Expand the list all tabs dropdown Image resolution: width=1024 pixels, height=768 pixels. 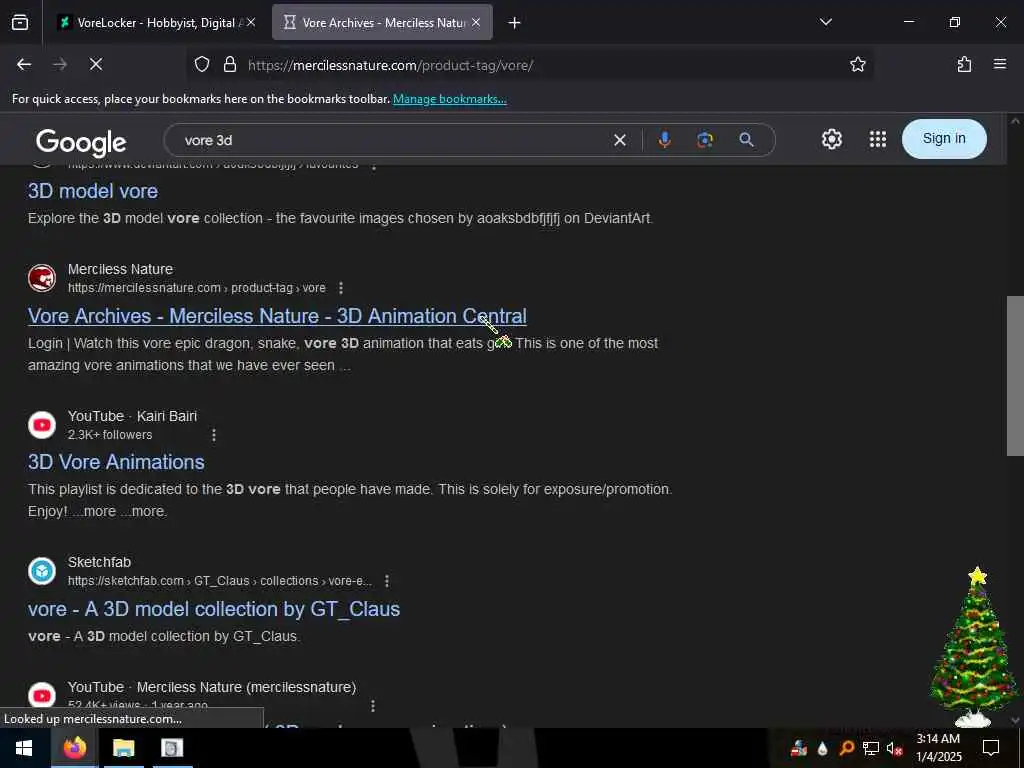[825, 22]
